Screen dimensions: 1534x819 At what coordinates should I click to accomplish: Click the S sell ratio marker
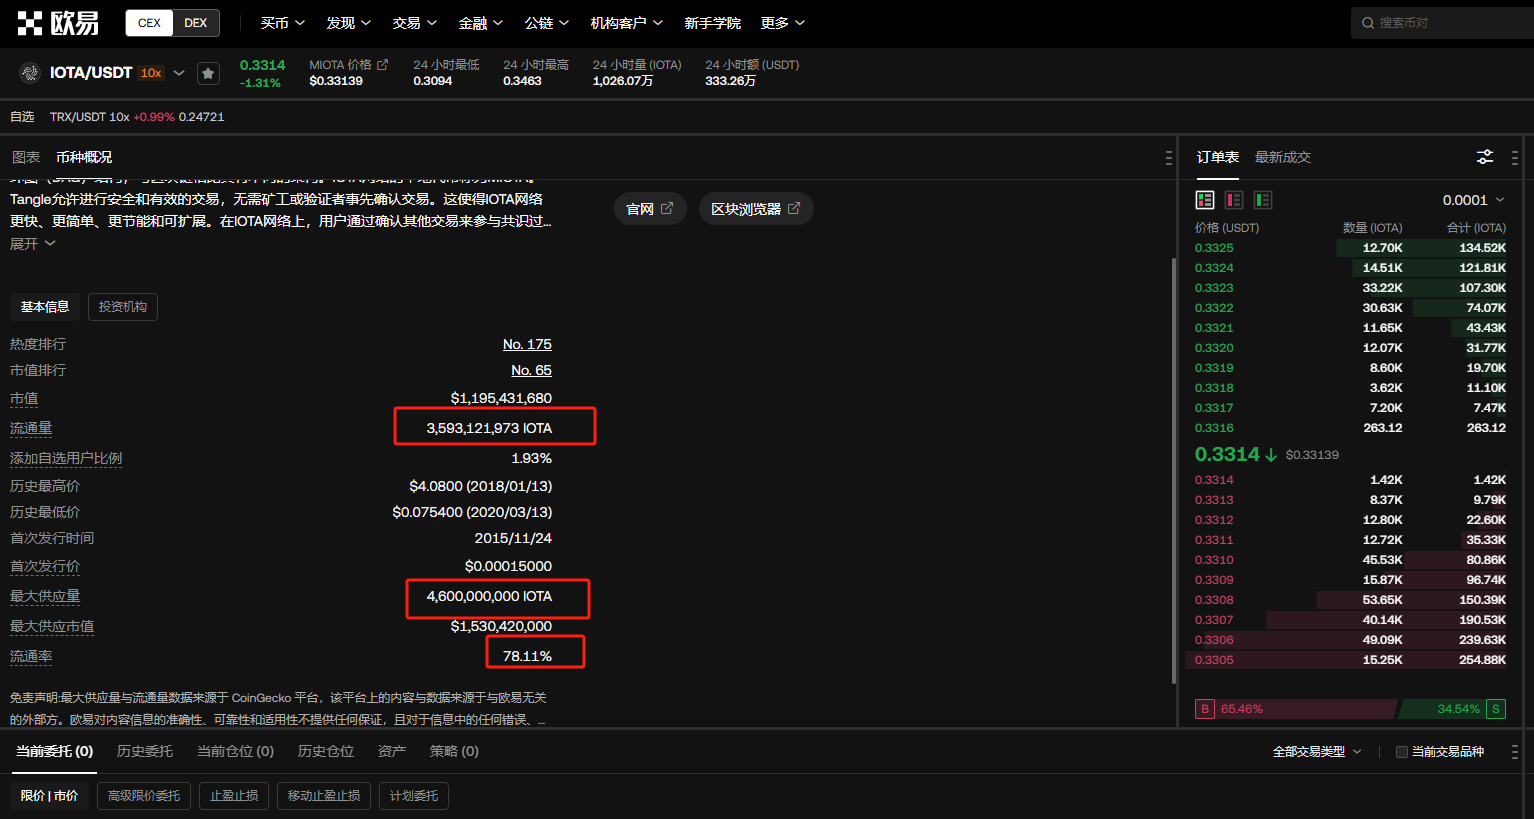[x=1496, y=709]
